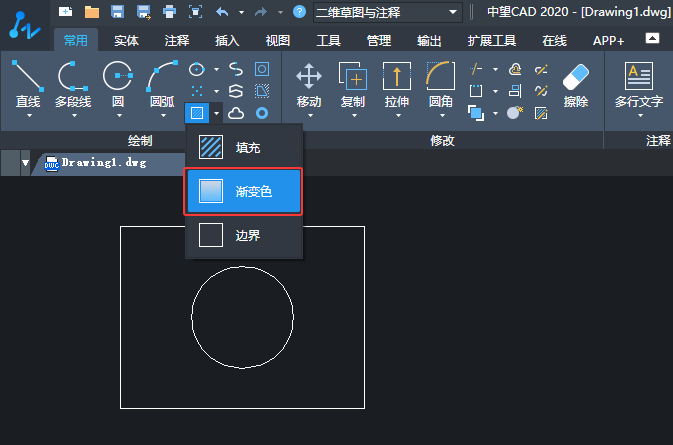Viewport: 673px width, 445px height.
Task: Open the Help question mark icon
Action: coord(299,12)
